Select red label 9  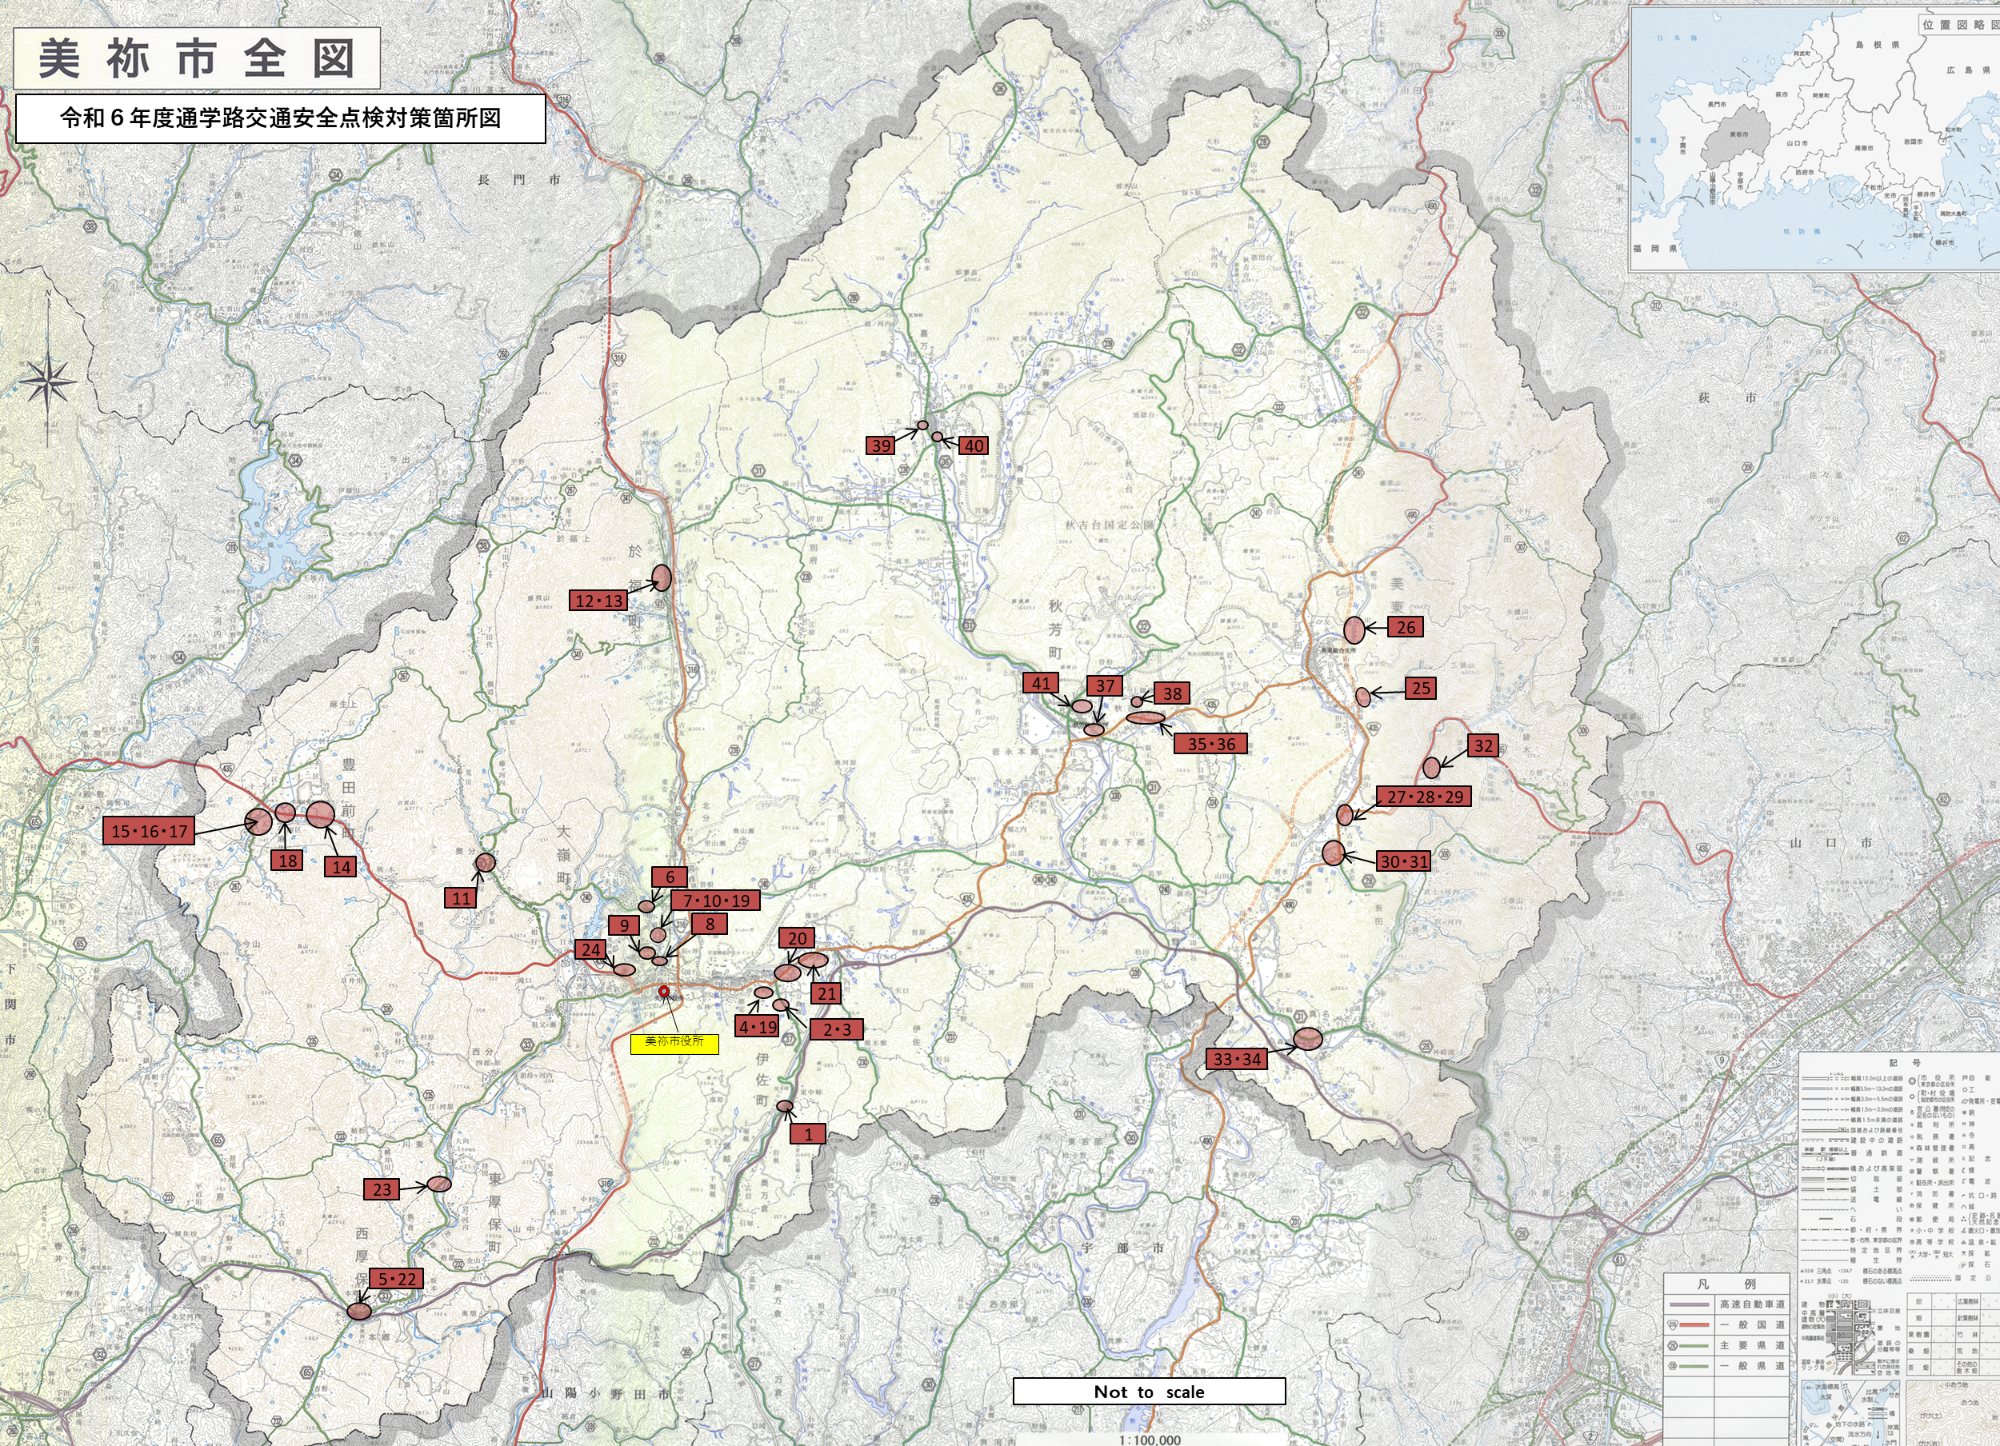[625, 925]
